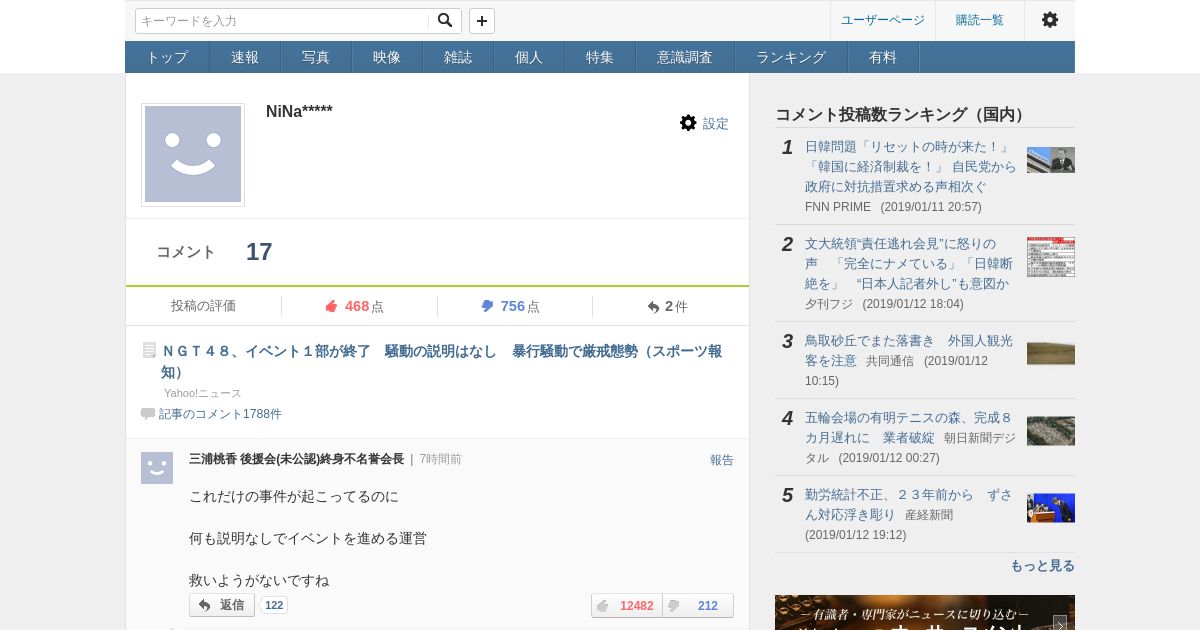Open the 122 replies count bubble
This screenshot has height=630, width=1200.
coord(274,605)
